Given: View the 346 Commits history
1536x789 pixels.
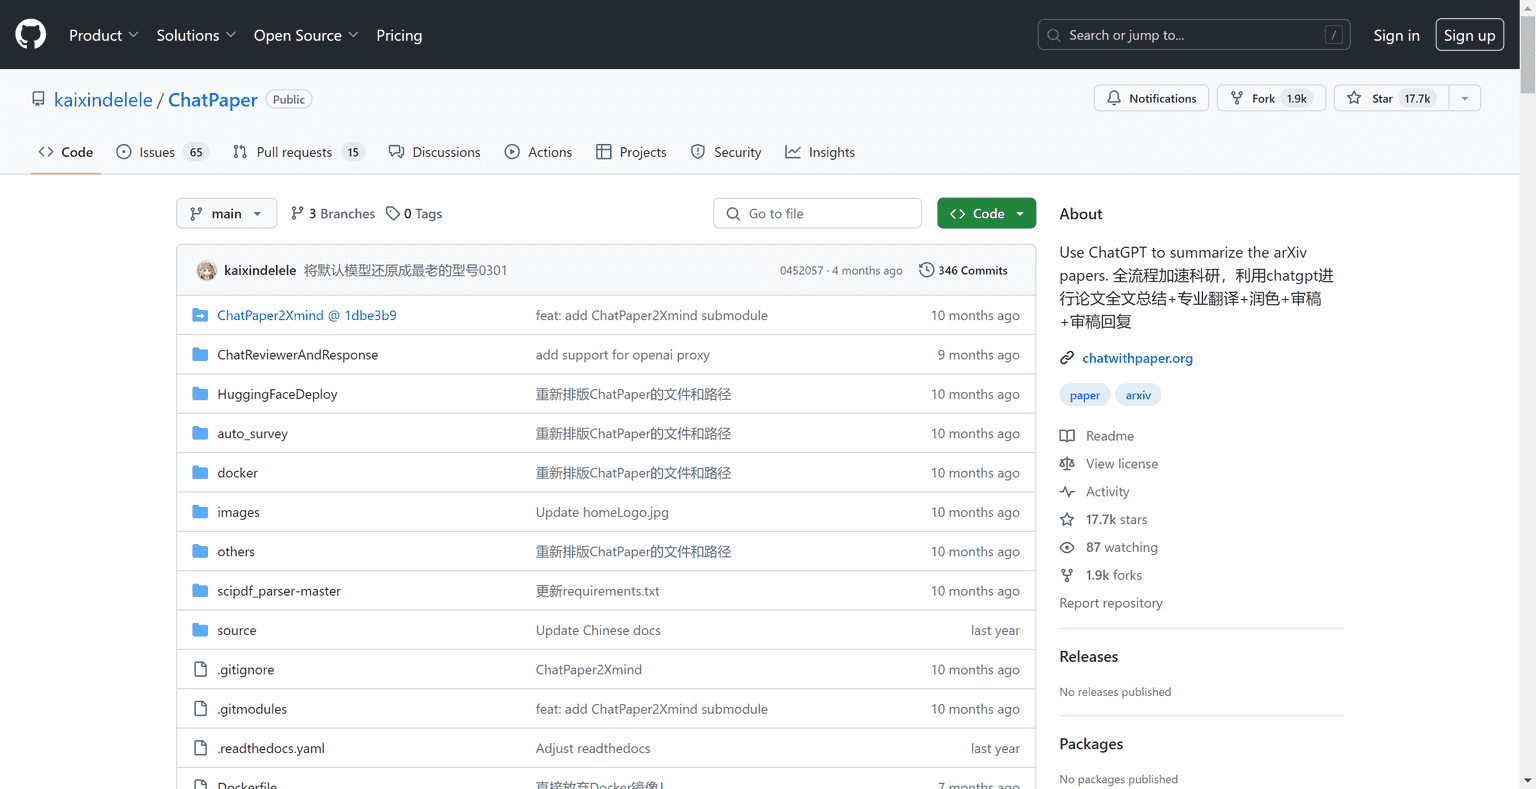Looking at the screenshot, I should point(963,270).
